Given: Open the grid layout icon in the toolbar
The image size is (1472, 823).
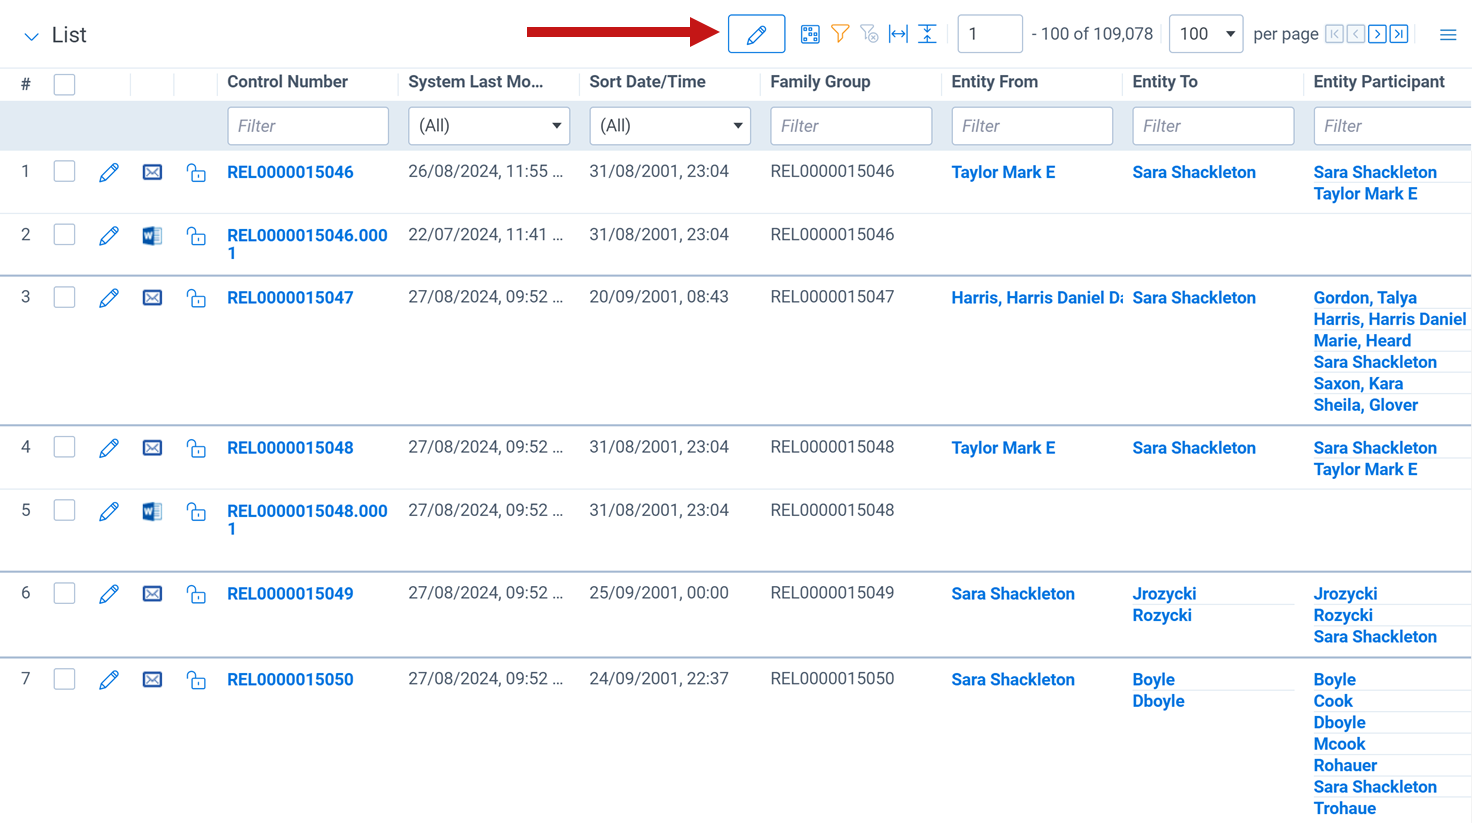Looking at the screenshot, I should click(810, 34).
